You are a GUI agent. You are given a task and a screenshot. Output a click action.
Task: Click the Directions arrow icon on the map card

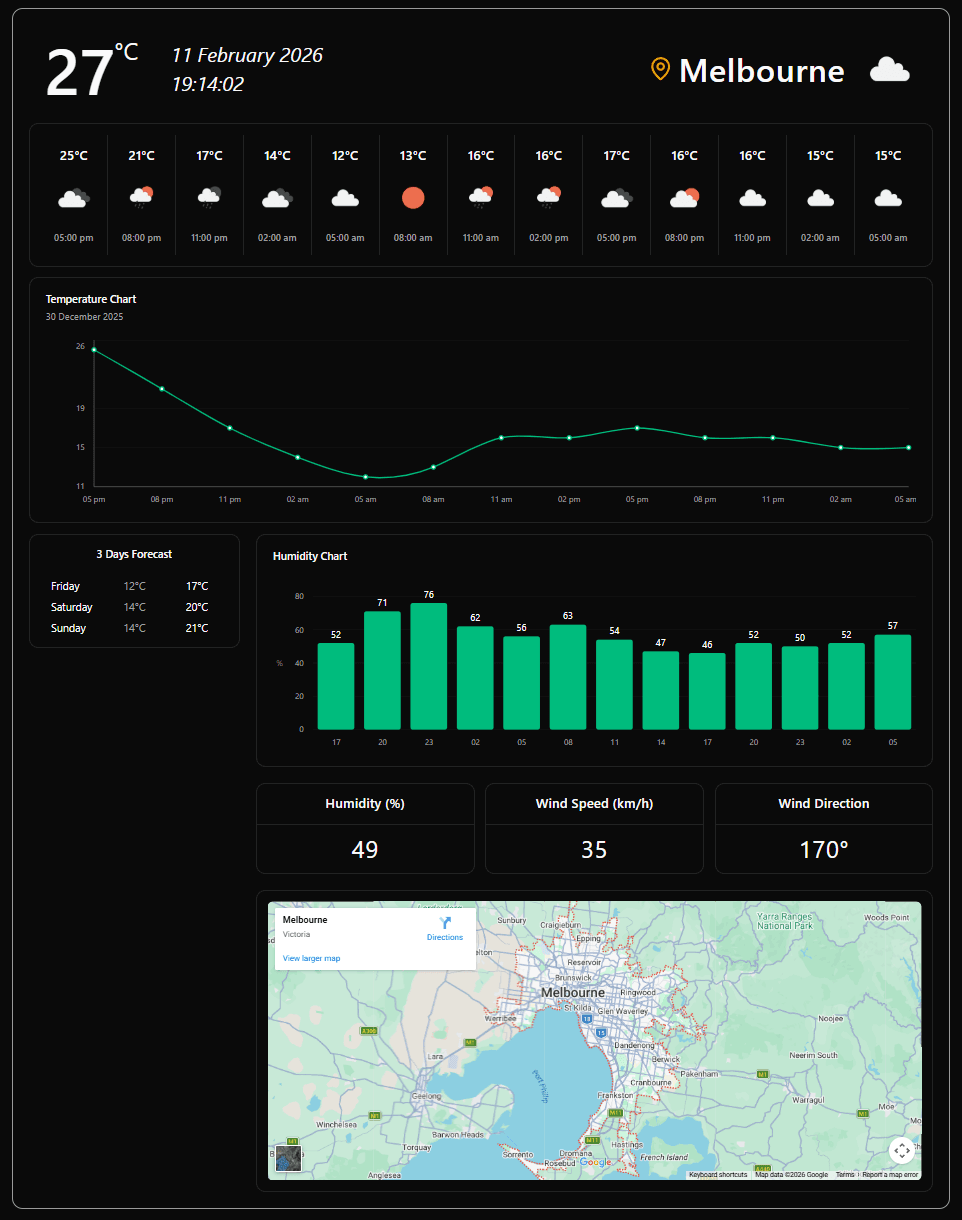444,922
